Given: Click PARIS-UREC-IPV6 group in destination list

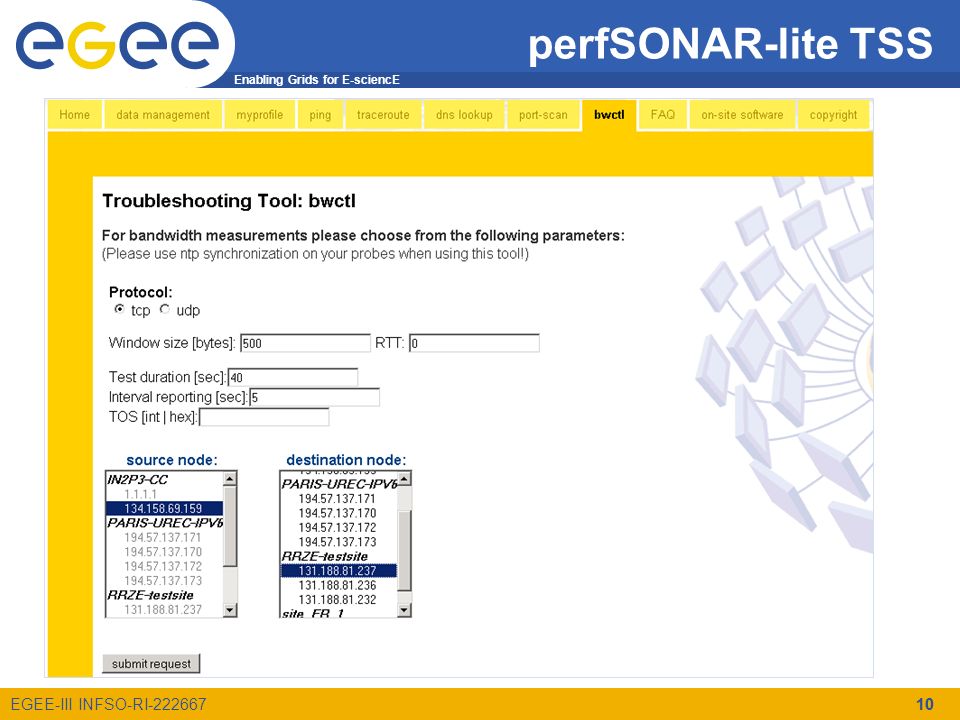Looking at the screenshot, I should tap(339, 484).
